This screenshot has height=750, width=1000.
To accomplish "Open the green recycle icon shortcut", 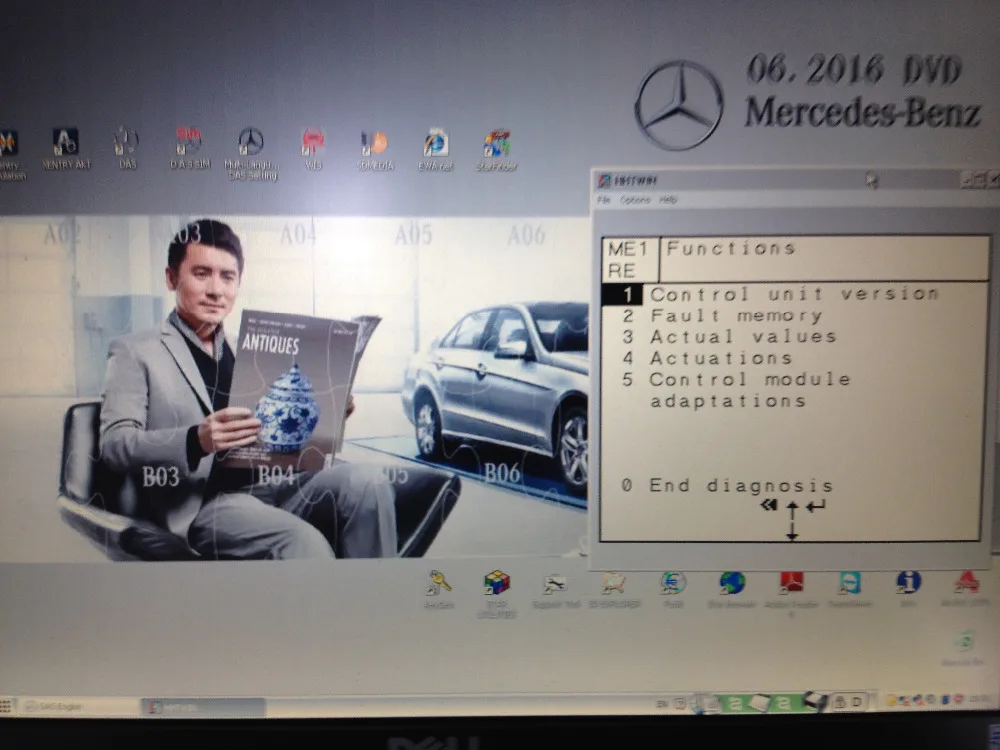I will coord(964,648).
